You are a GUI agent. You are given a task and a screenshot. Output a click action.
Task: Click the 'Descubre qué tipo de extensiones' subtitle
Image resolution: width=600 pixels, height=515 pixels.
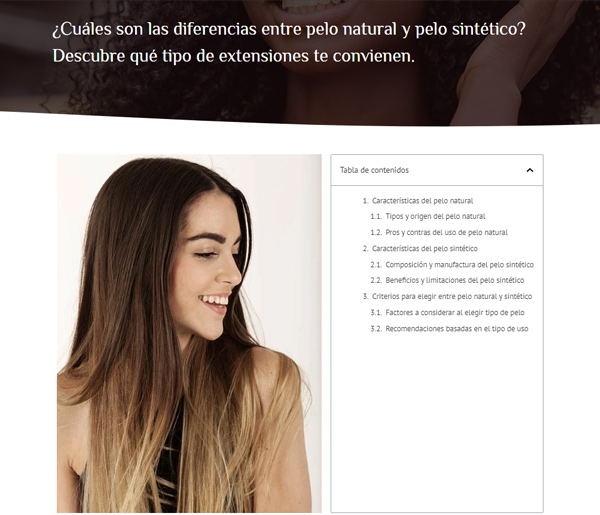click(x=233, y=56)
